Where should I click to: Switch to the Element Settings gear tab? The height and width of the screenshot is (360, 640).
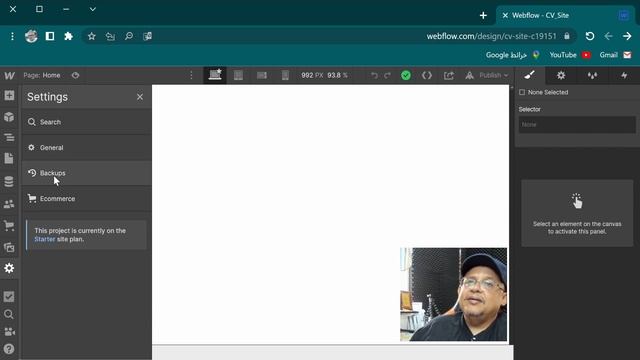(x=561, y=75)
